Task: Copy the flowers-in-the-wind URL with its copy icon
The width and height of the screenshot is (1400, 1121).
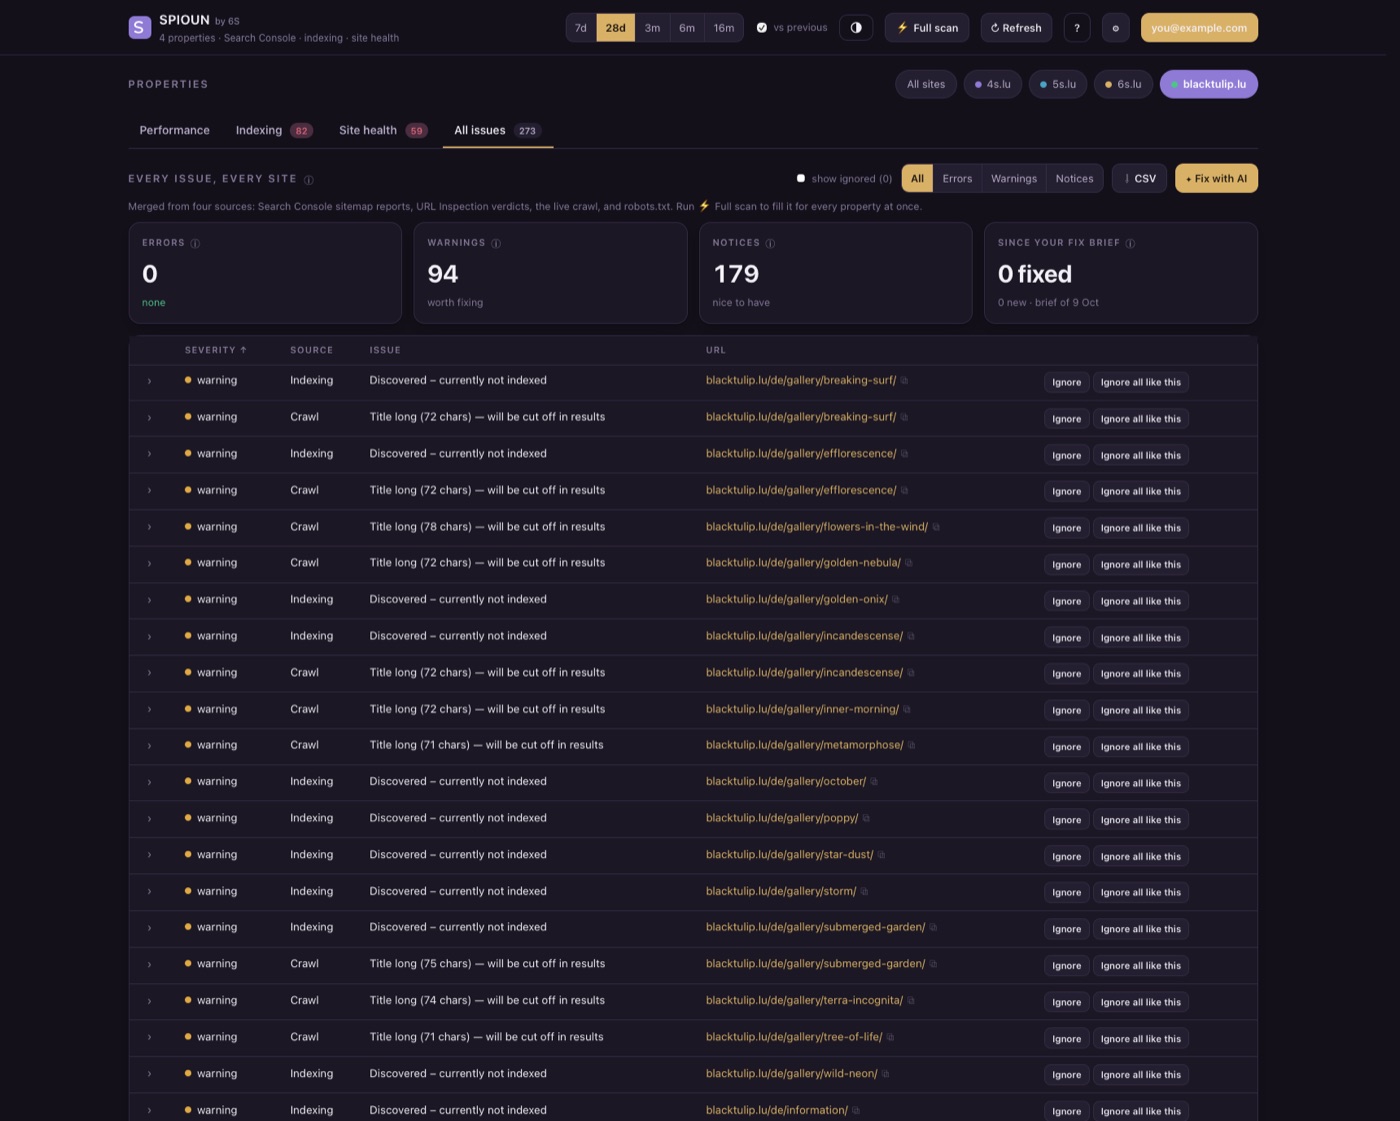Action: click(936, 527)
